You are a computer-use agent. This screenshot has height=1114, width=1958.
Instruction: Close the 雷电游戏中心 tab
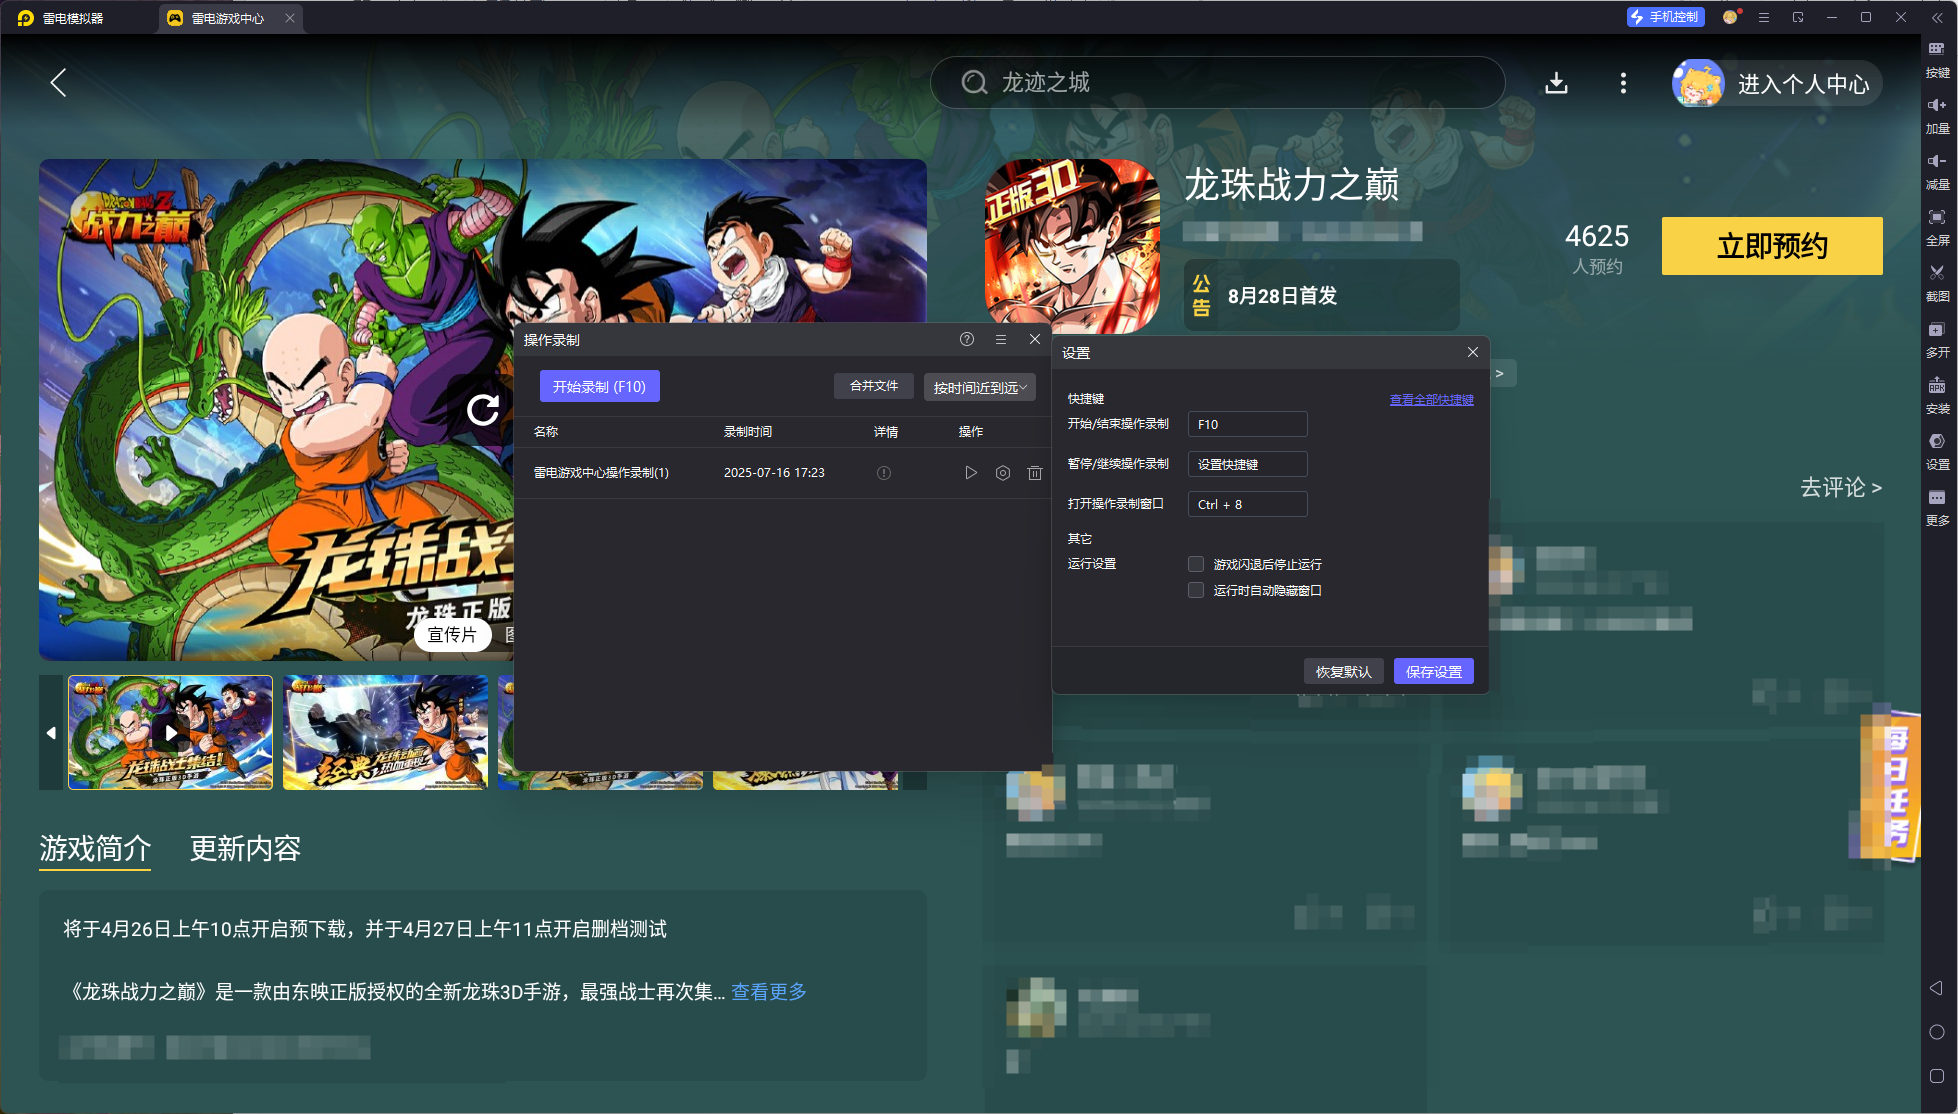point(290,18)
